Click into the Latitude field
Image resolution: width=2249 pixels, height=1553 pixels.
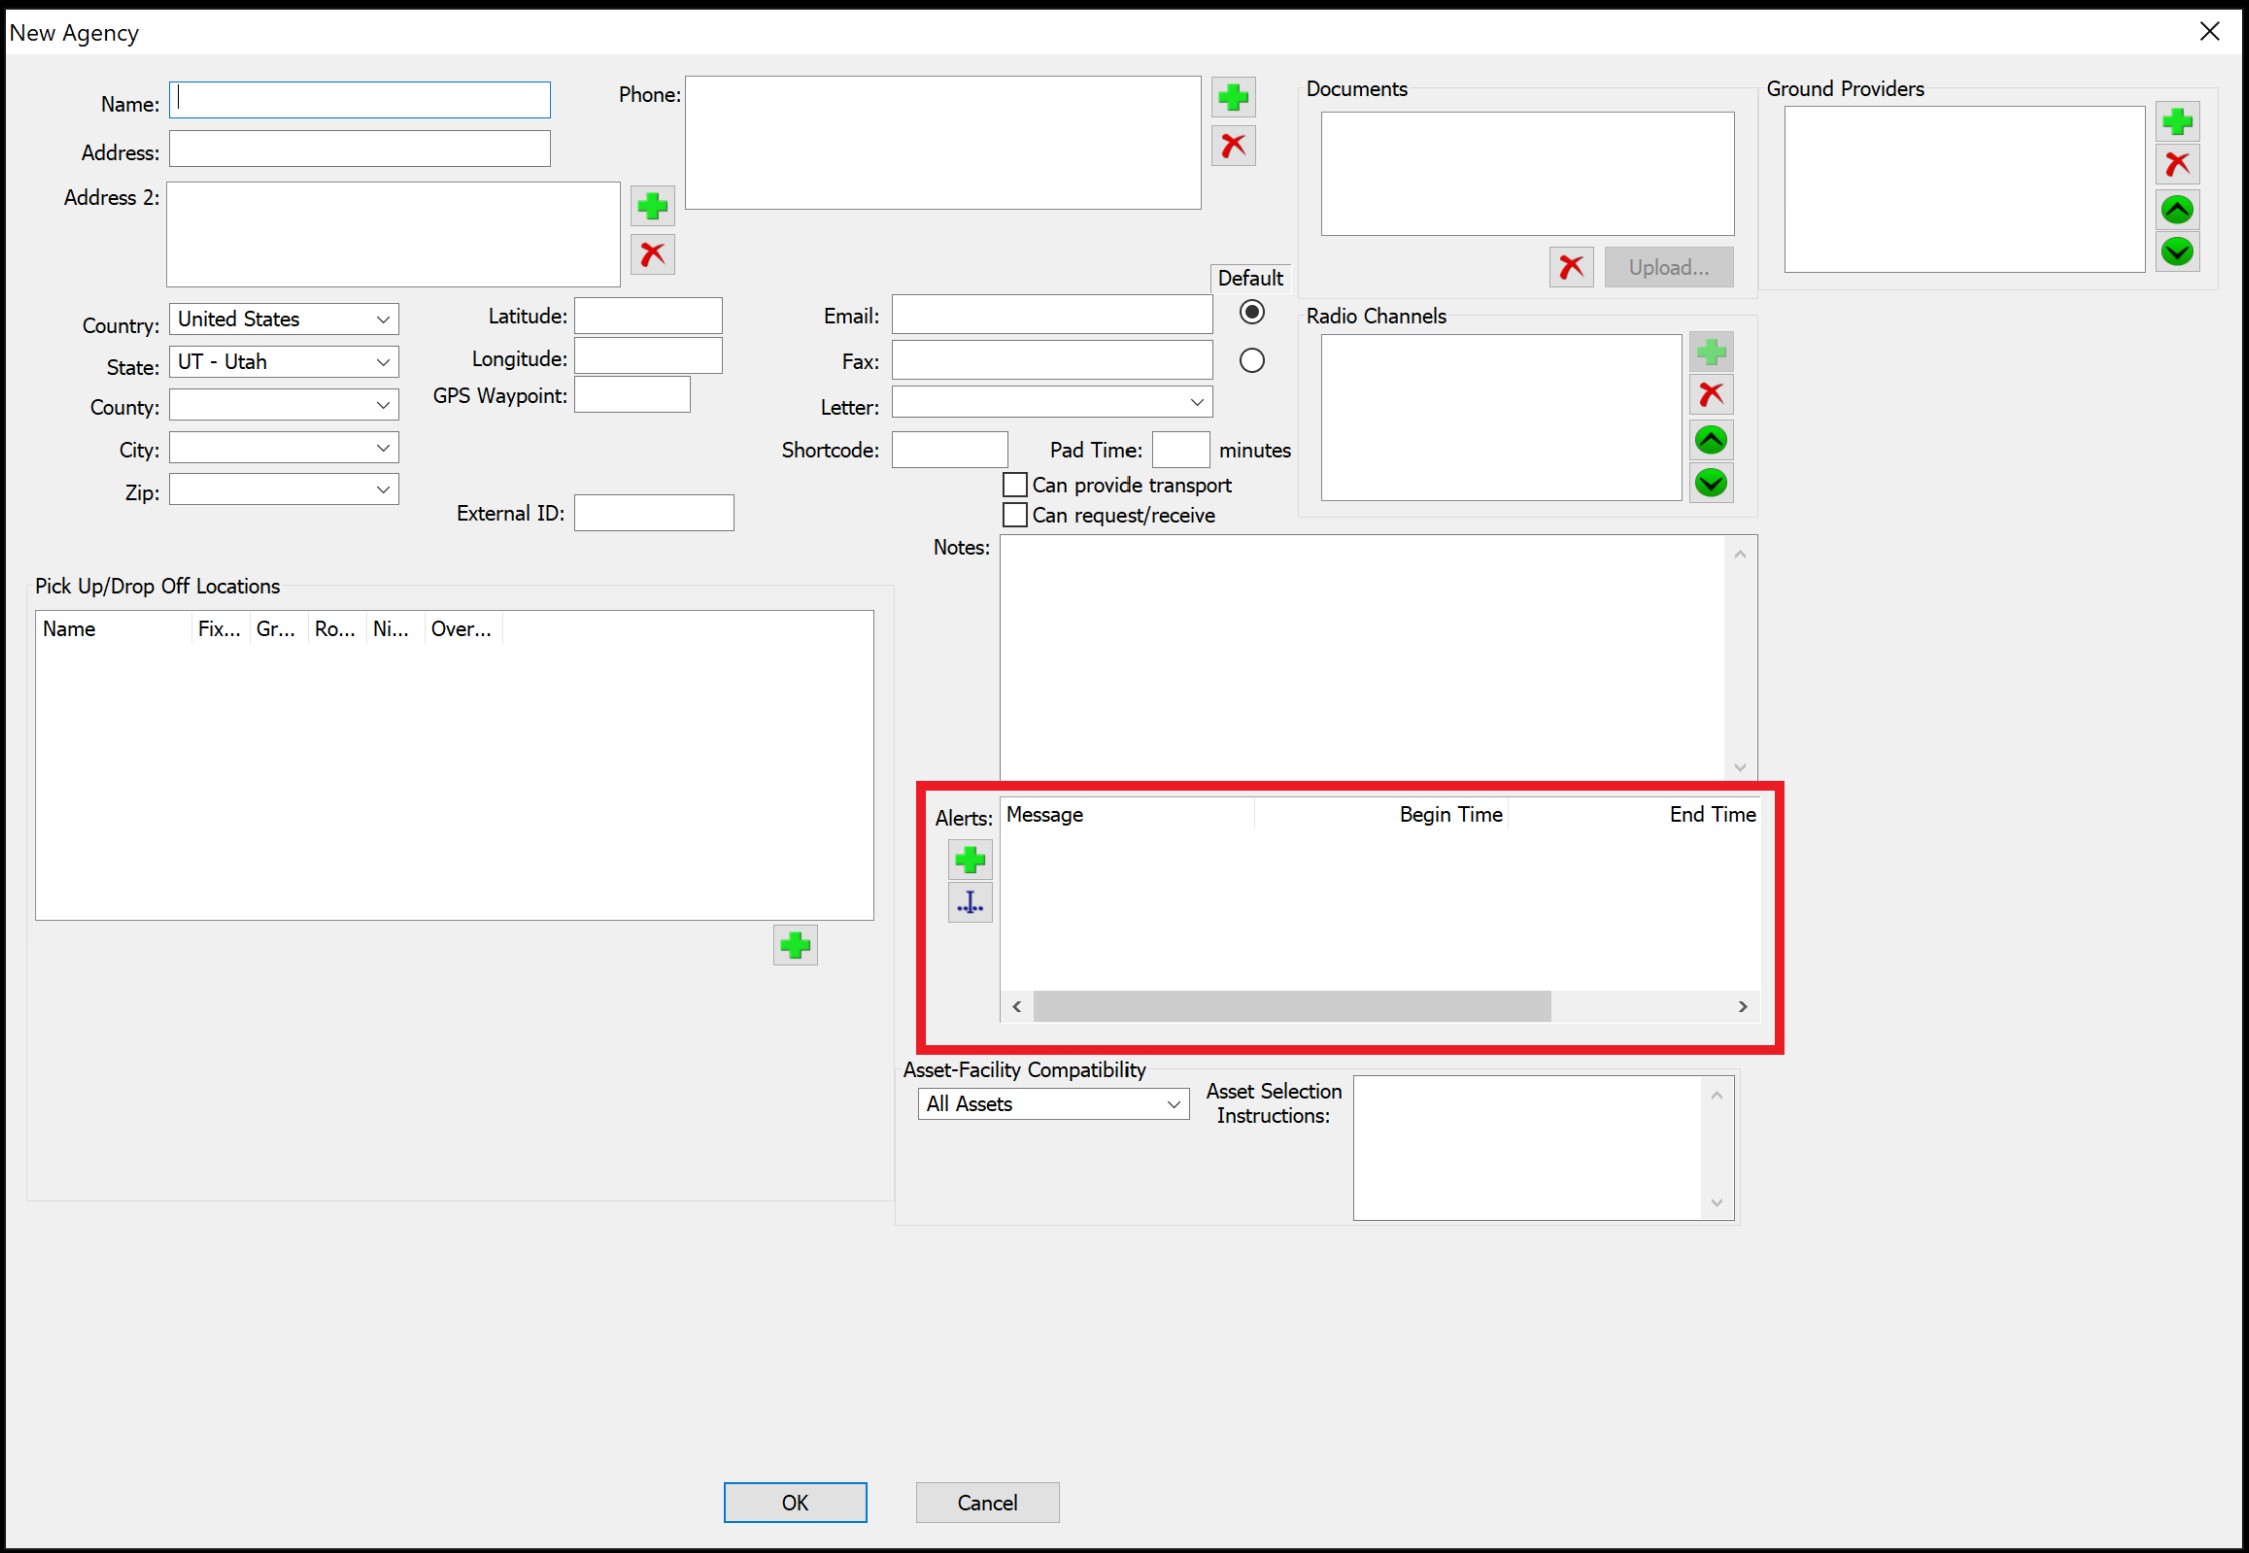(648, 316)
